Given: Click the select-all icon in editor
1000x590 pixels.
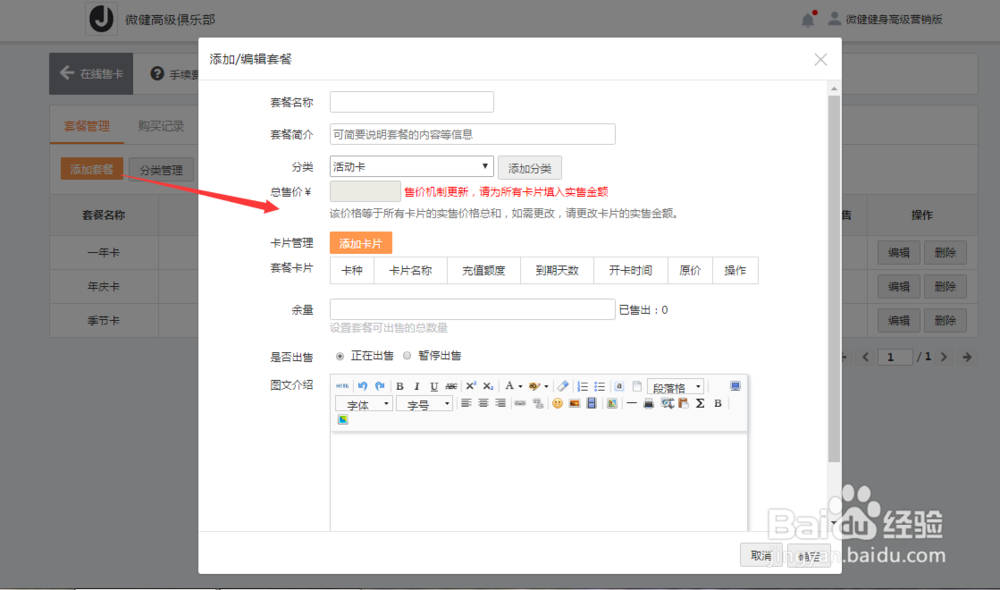Looking at the screenshot, I should (x=619, y=386).
